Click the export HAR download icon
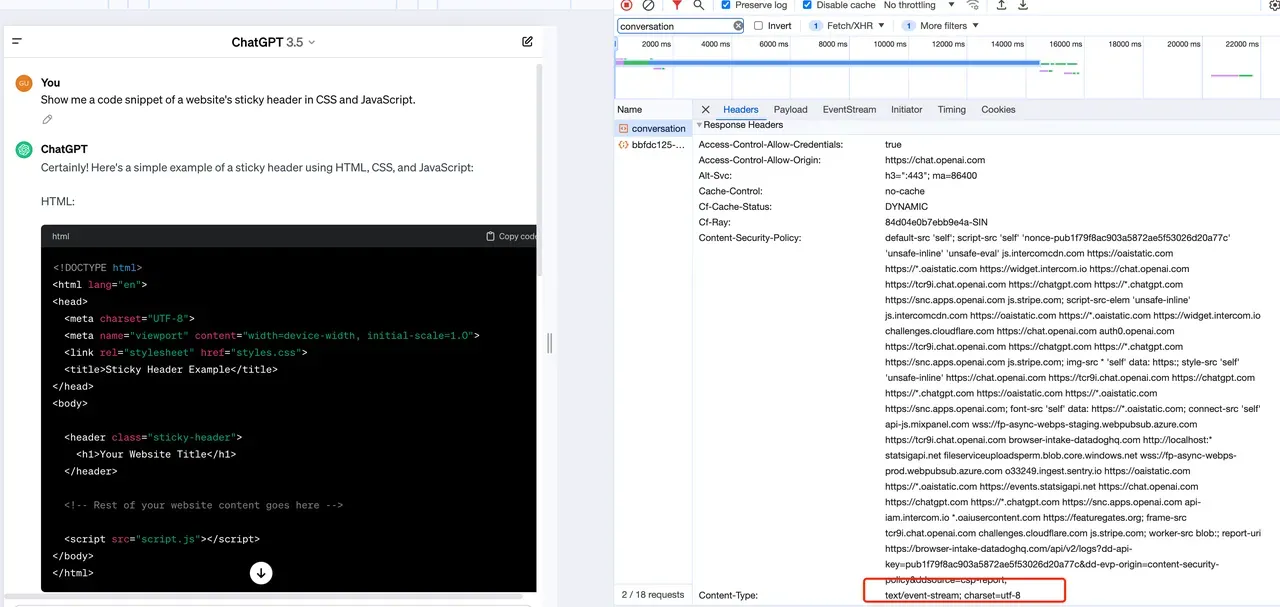The height and width of the screenshot is (607, 1280). click(x=1023, y=5)
